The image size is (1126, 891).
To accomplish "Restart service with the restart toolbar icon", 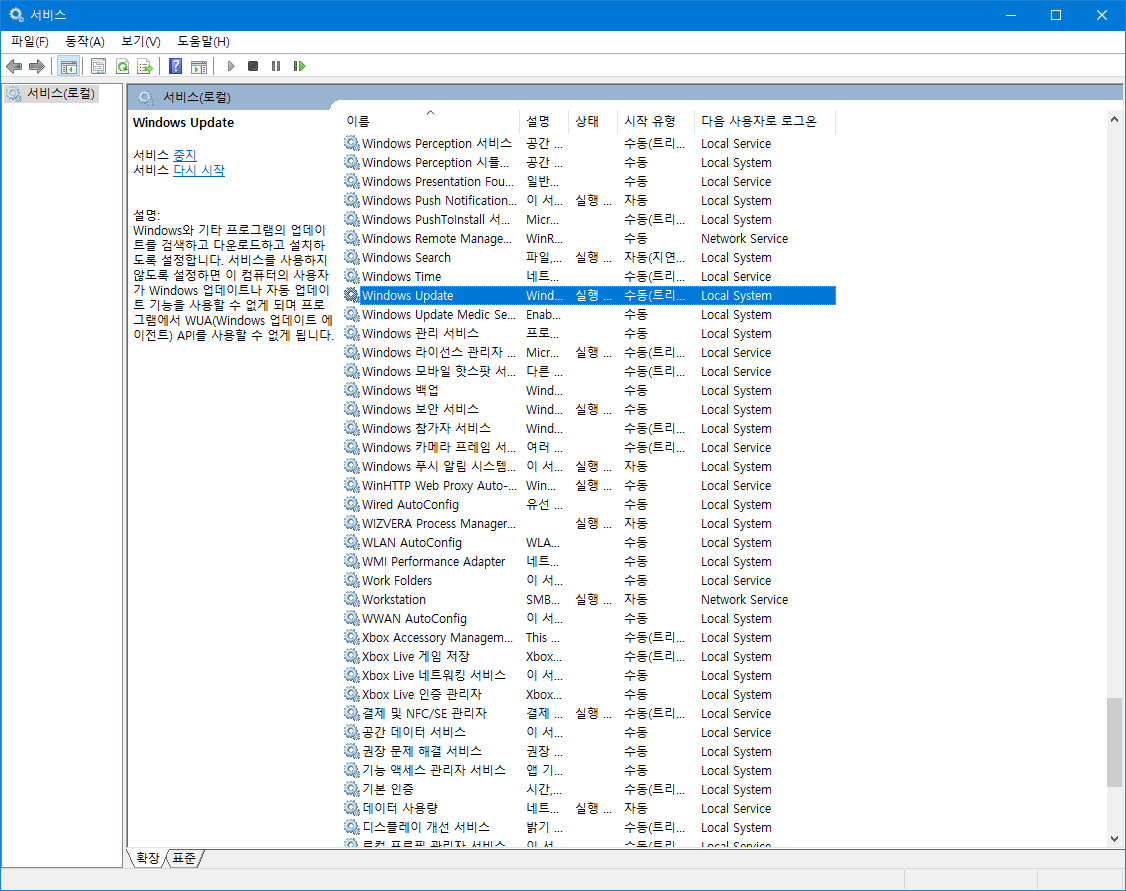I will coord(299,66).
